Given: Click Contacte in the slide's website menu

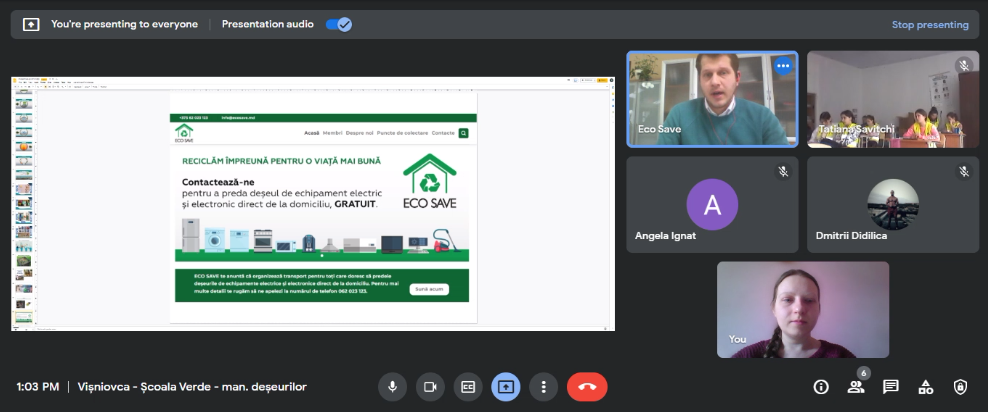Looking at the screenshot, I should 443,133.
